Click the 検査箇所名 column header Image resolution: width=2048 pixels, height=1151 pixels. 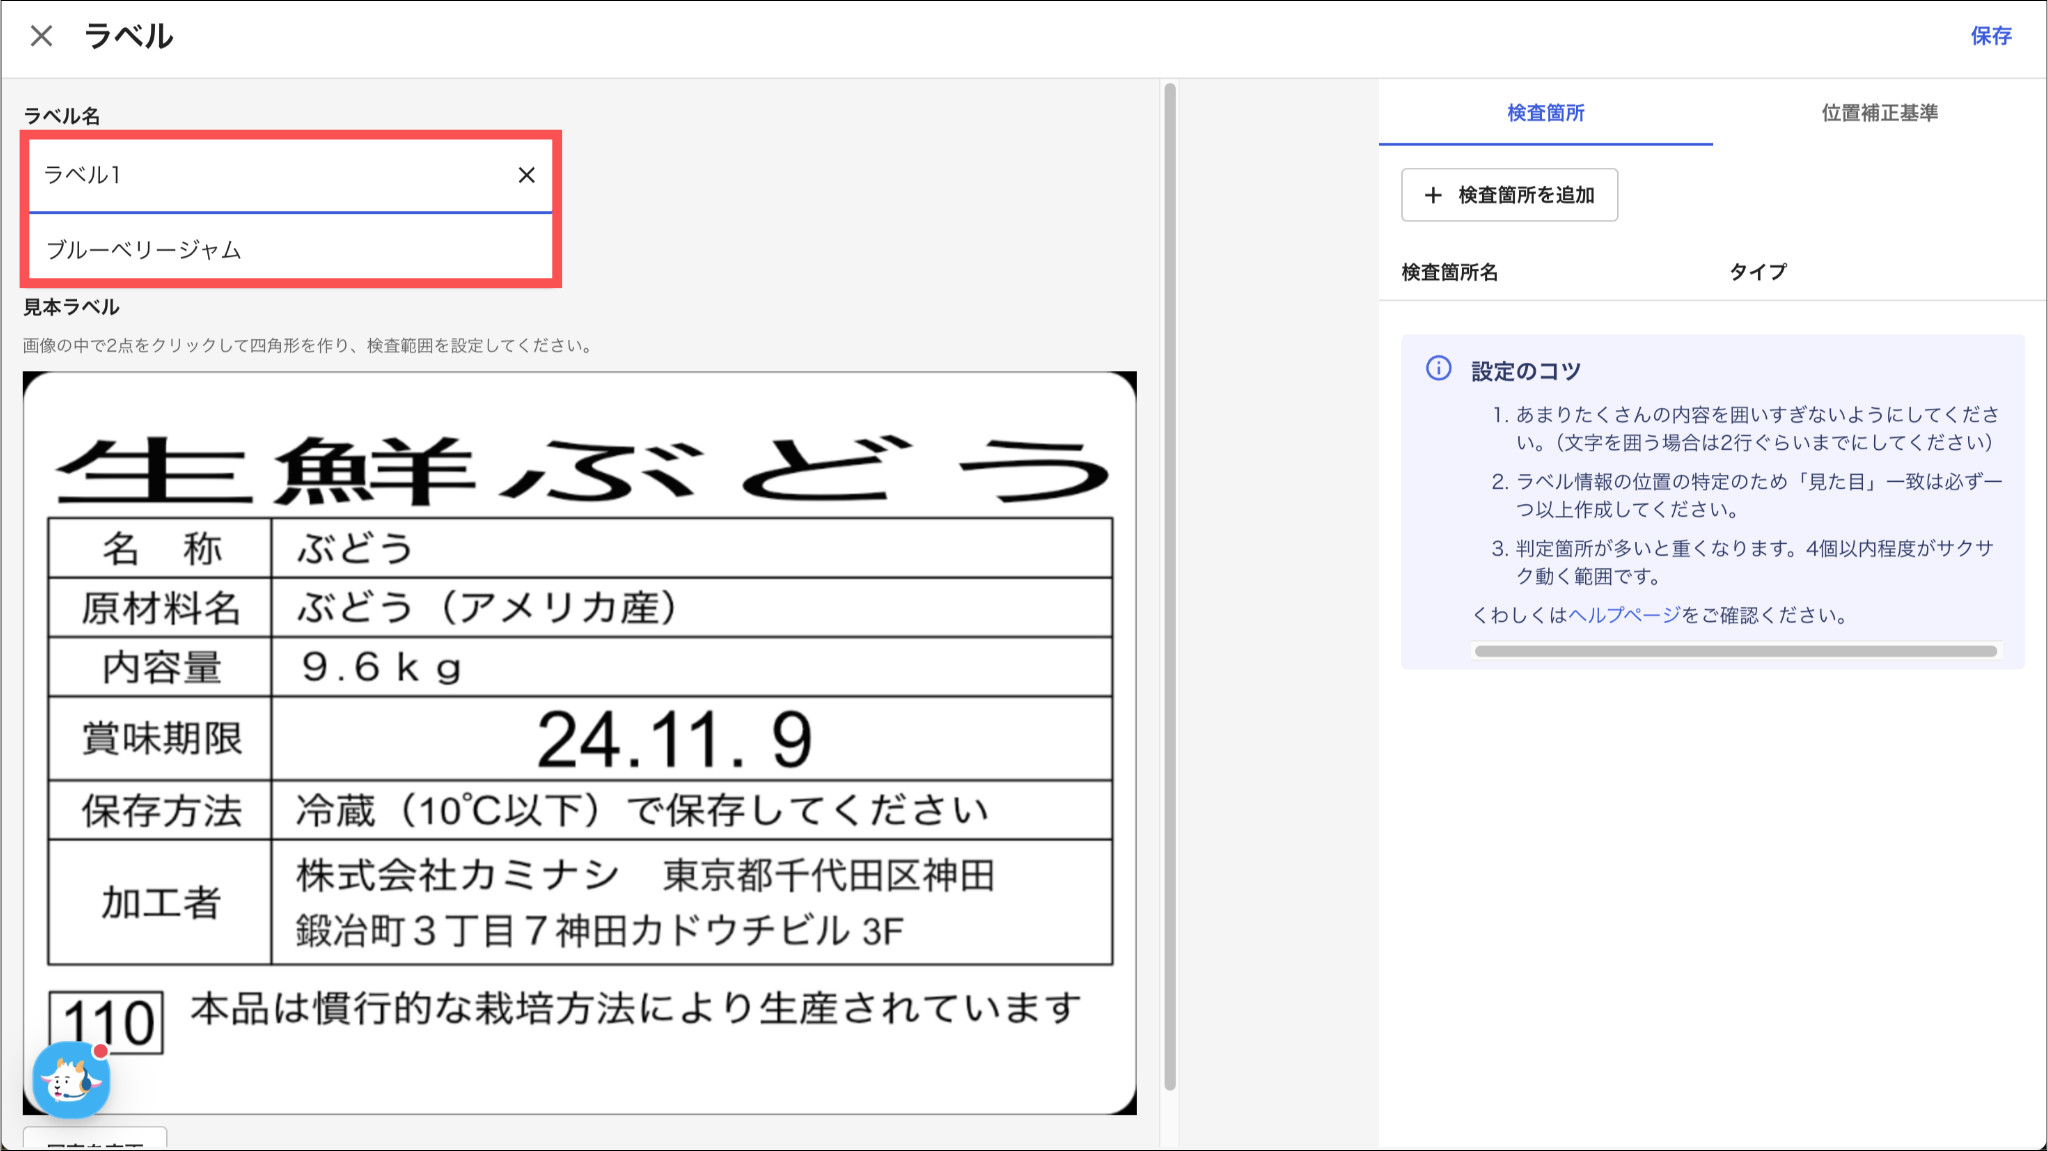[1449, 272]
